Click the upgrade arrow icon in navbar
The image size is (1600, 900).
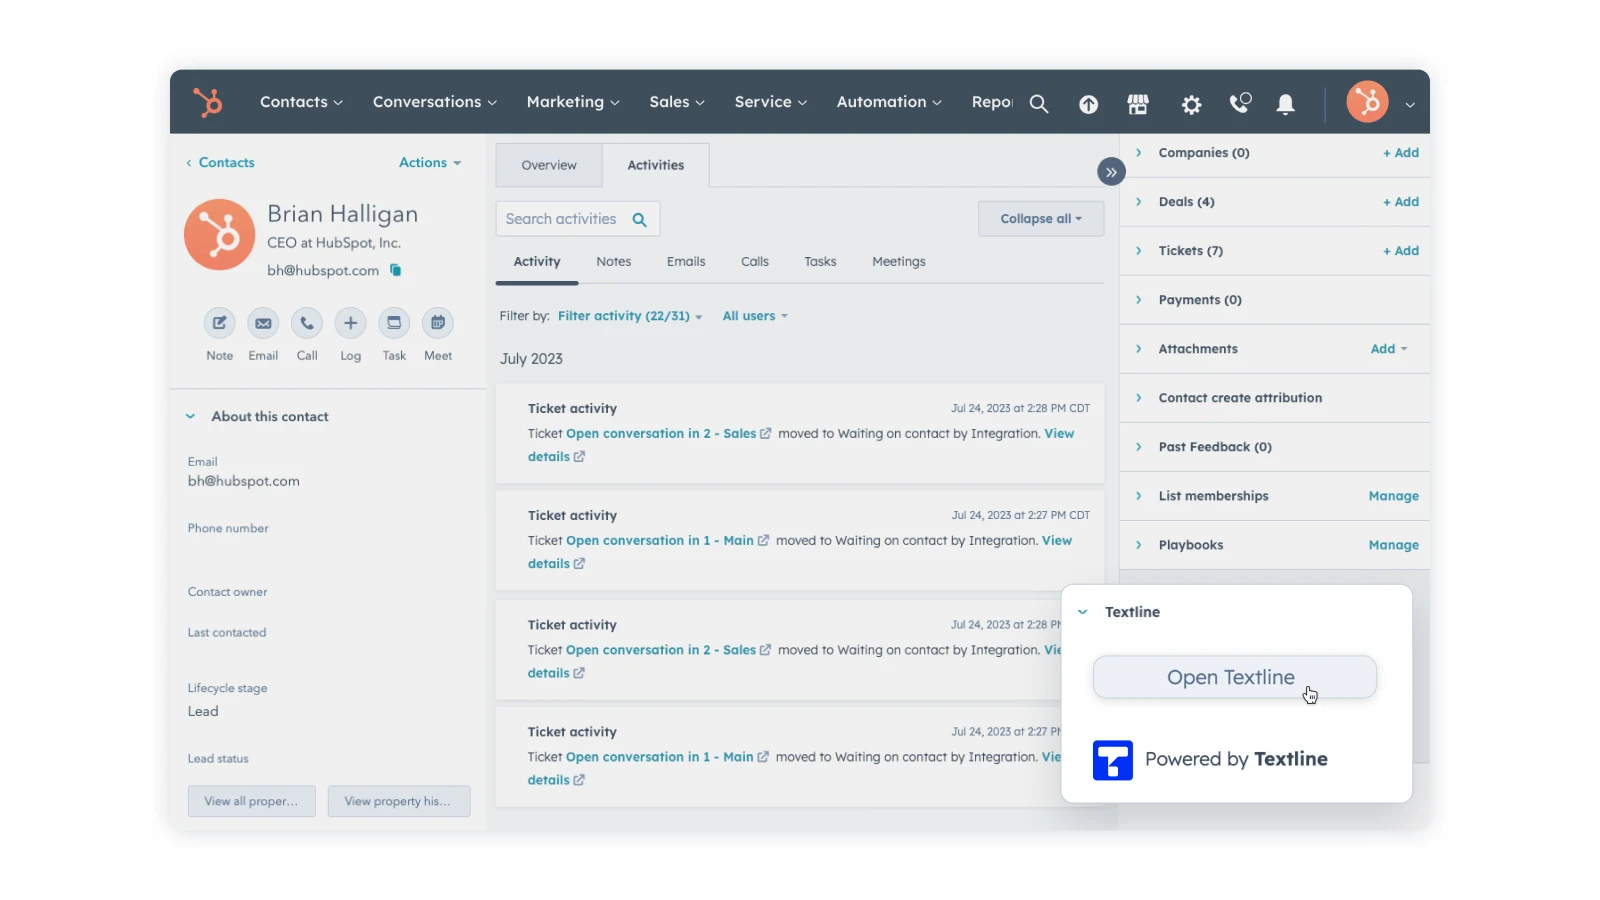point(1088,104)
